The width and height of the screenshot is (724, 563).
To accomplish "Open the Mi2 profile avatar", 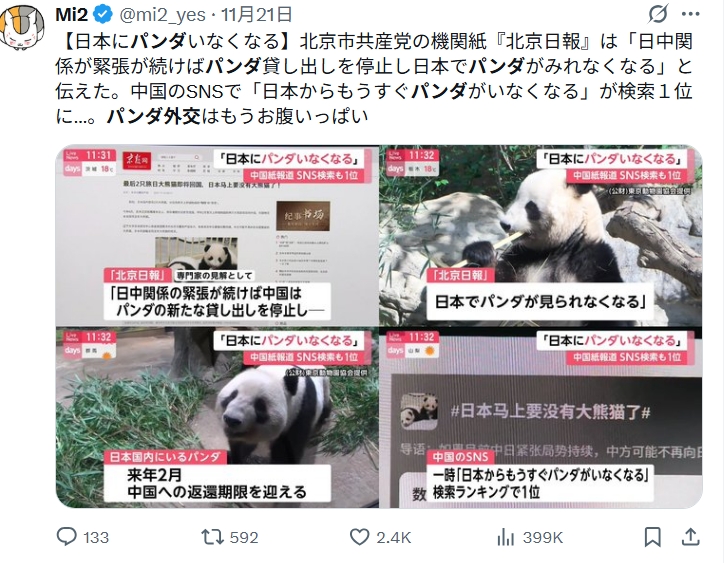I will click(x=21, y=28).
